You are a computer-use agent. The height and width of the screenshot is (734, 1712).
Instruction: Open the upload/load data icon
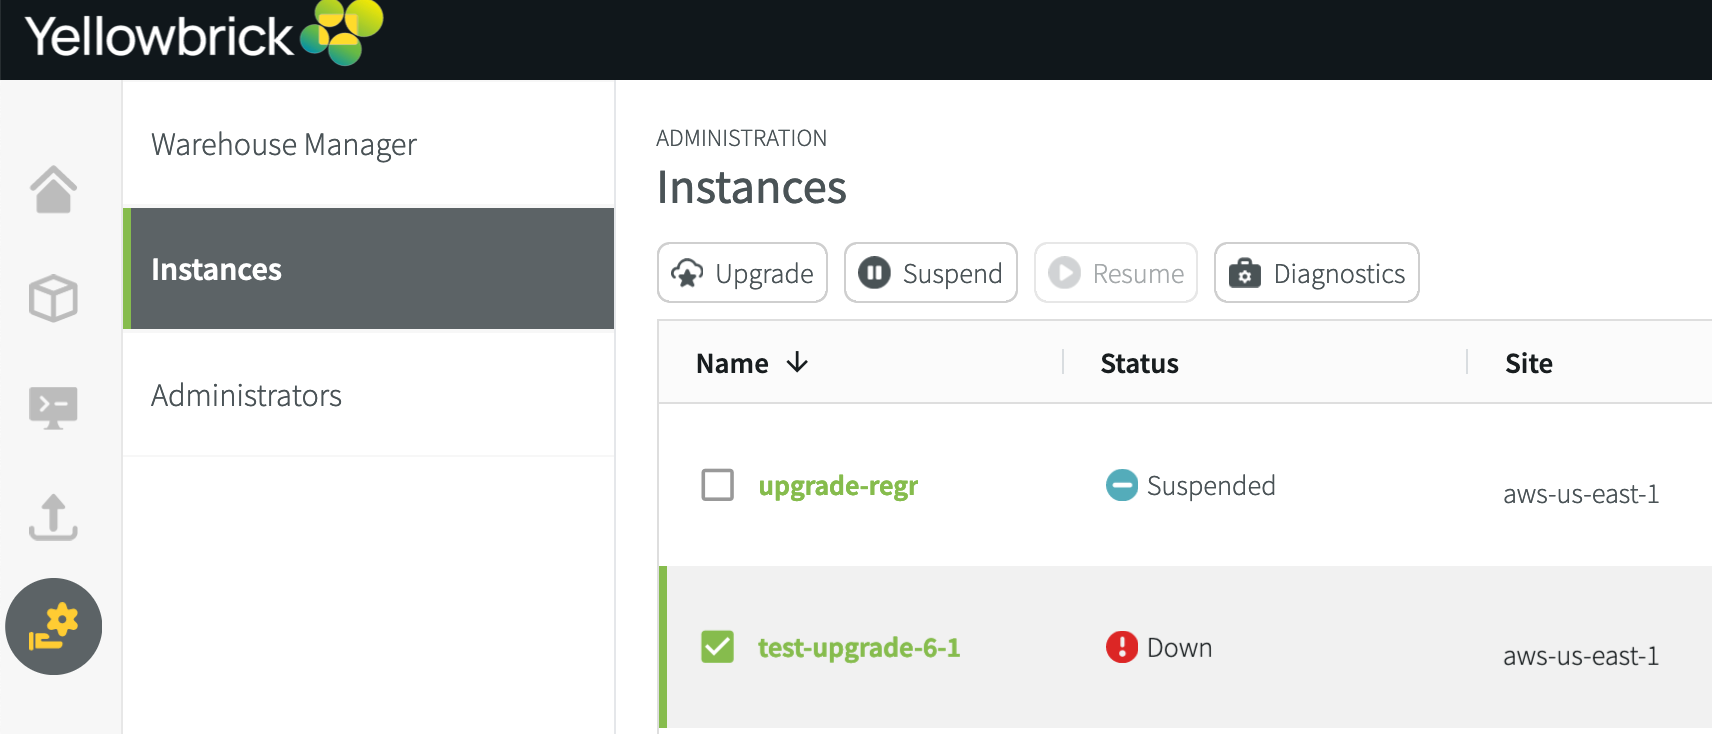[x=53, y=517]
